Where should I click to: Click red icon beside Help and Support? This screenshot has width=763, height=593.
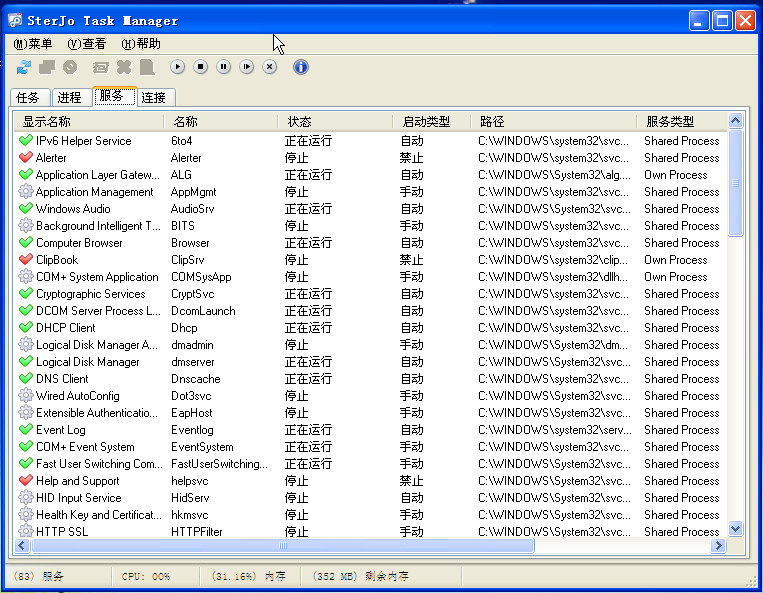pyautogui.click(x=26, y=481)
